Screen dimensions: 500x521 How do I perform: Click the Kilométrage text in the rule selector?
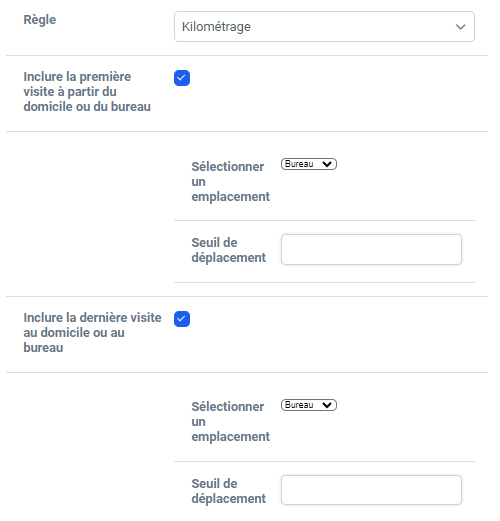(216, 27)
